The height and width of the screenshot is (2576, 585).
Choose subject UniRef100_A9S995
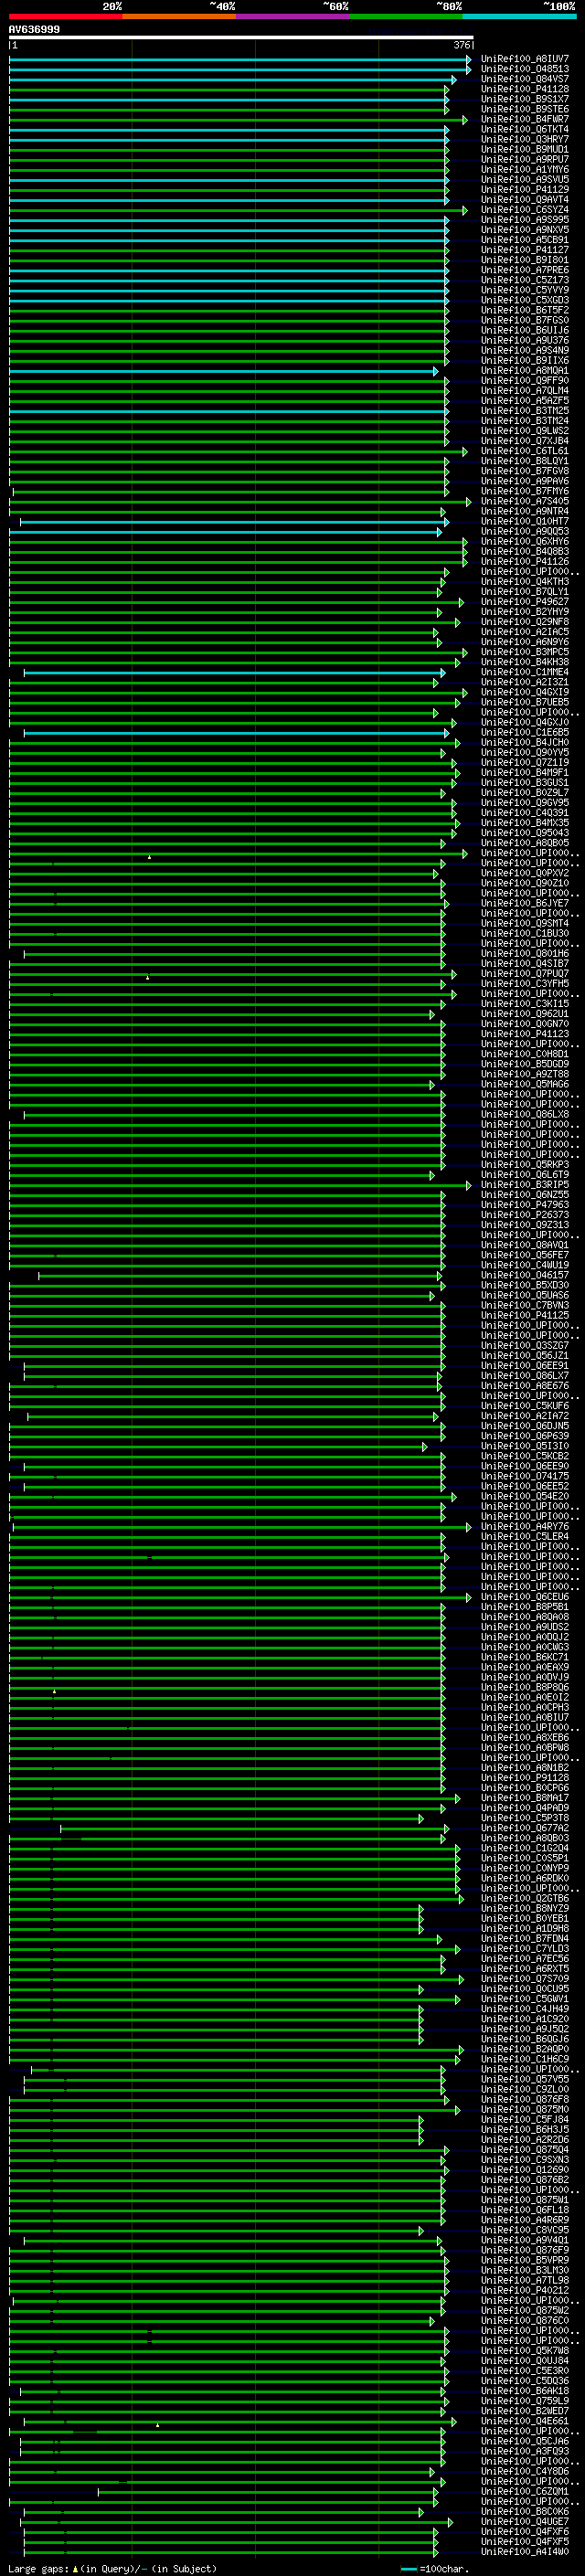[x=525, y=220]
